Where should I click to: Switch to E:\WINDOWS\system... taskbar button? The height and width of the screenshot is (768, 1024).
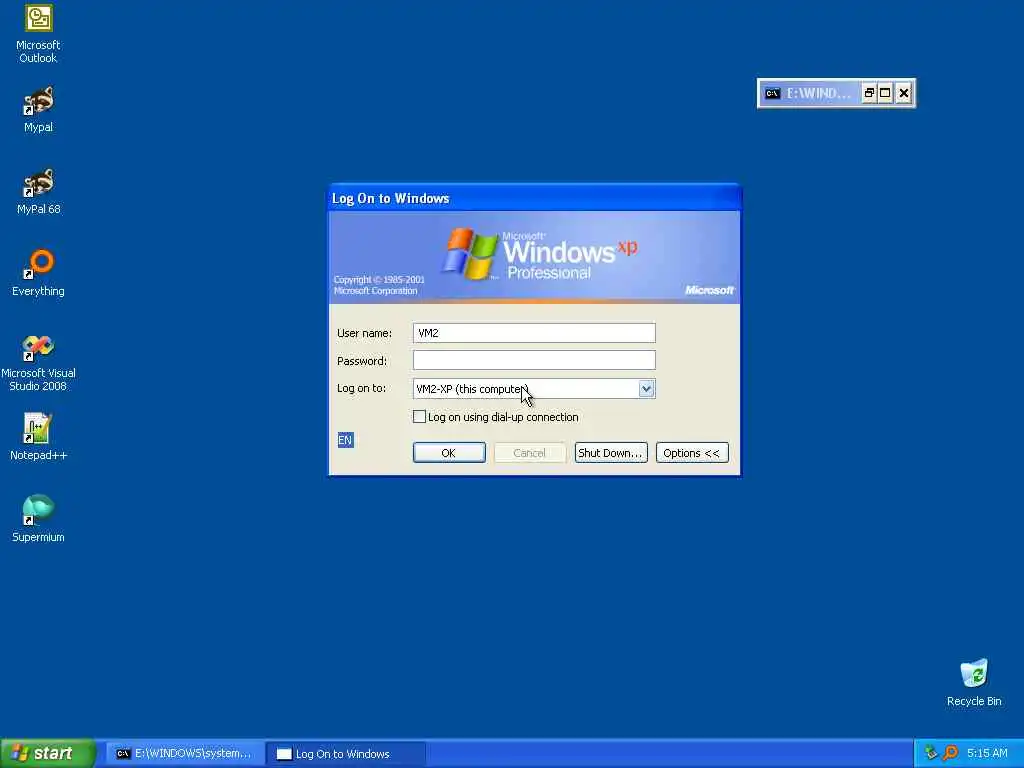[184, 754]
